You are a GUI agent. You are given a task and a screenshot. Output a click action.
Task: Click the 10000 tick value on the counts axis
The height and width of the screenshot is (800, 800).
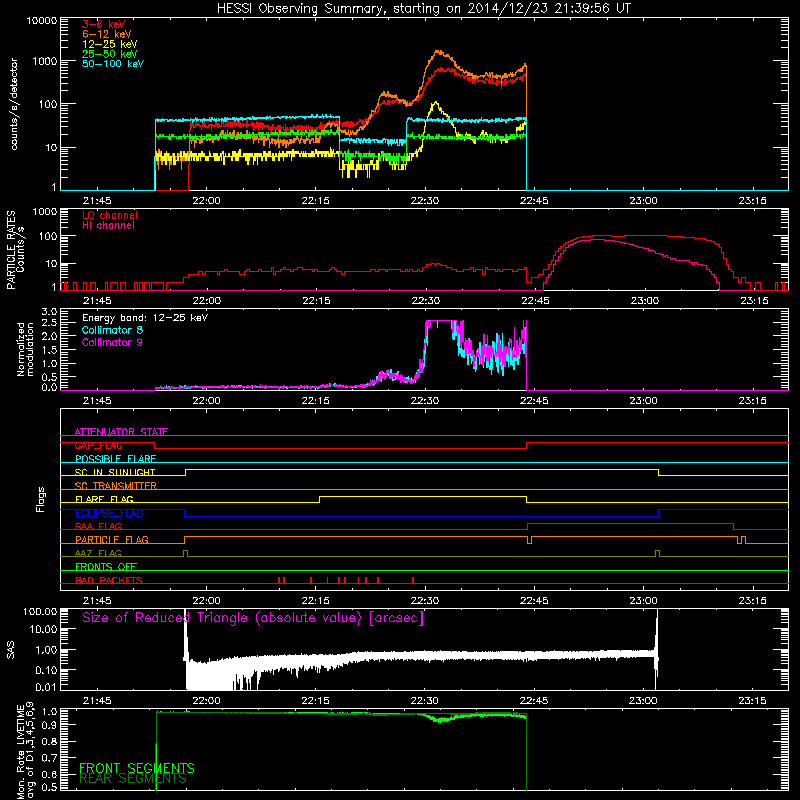42,21
